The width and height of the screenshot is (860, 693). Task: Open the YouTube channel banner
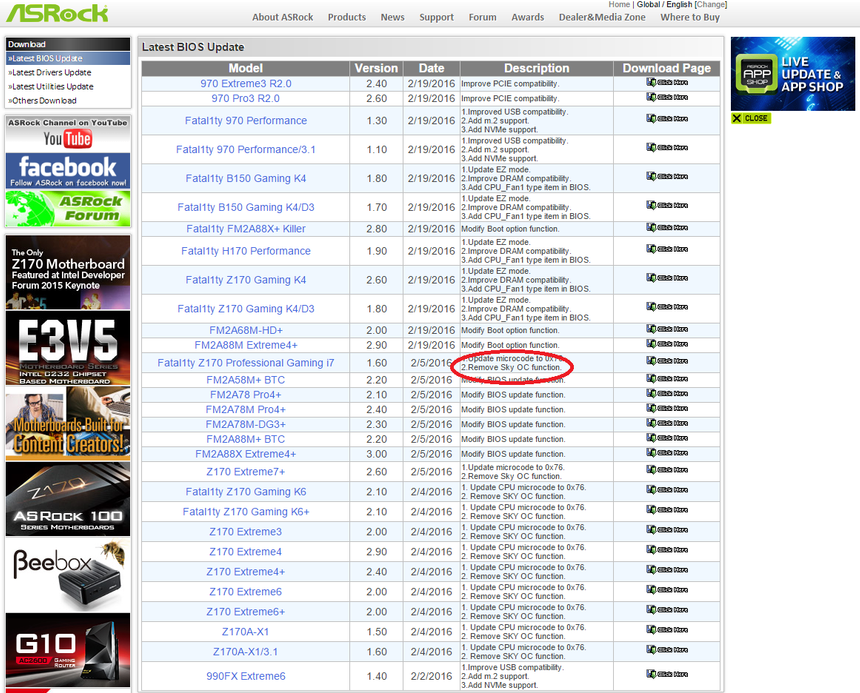pyautogui.click(x=68, y=138)
